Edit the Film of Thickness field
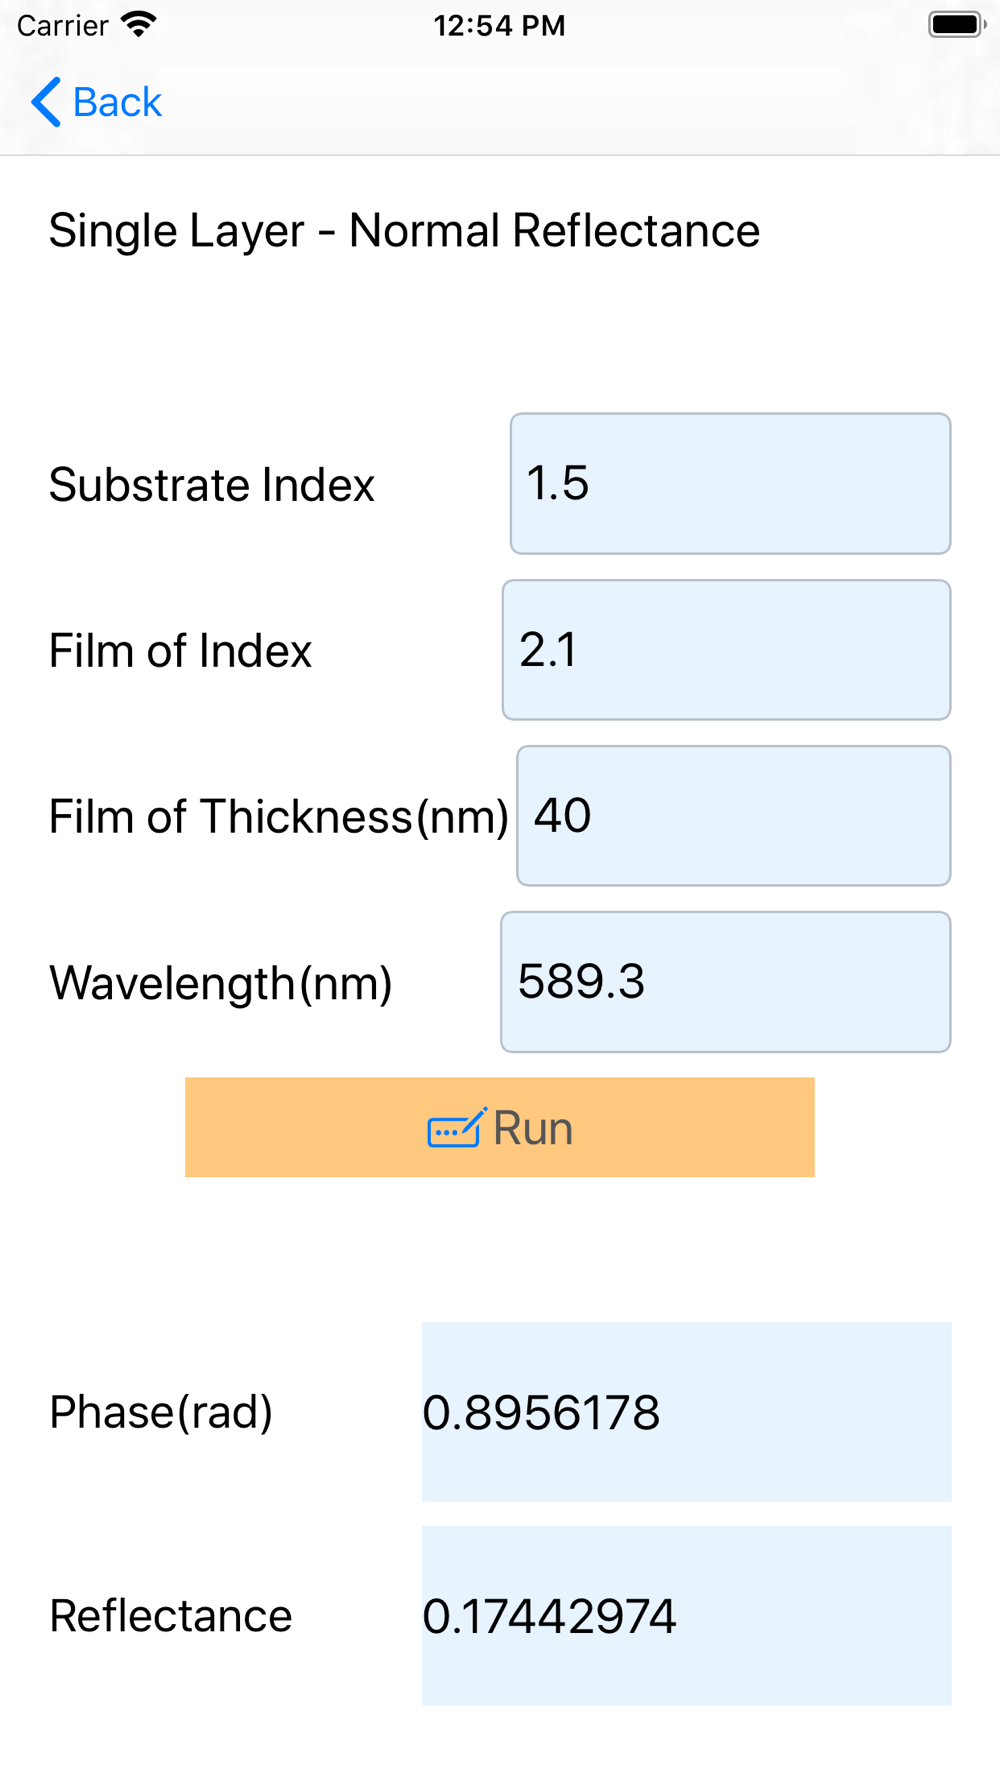This screenshot has height=1778, width=1000. (733, 816)
